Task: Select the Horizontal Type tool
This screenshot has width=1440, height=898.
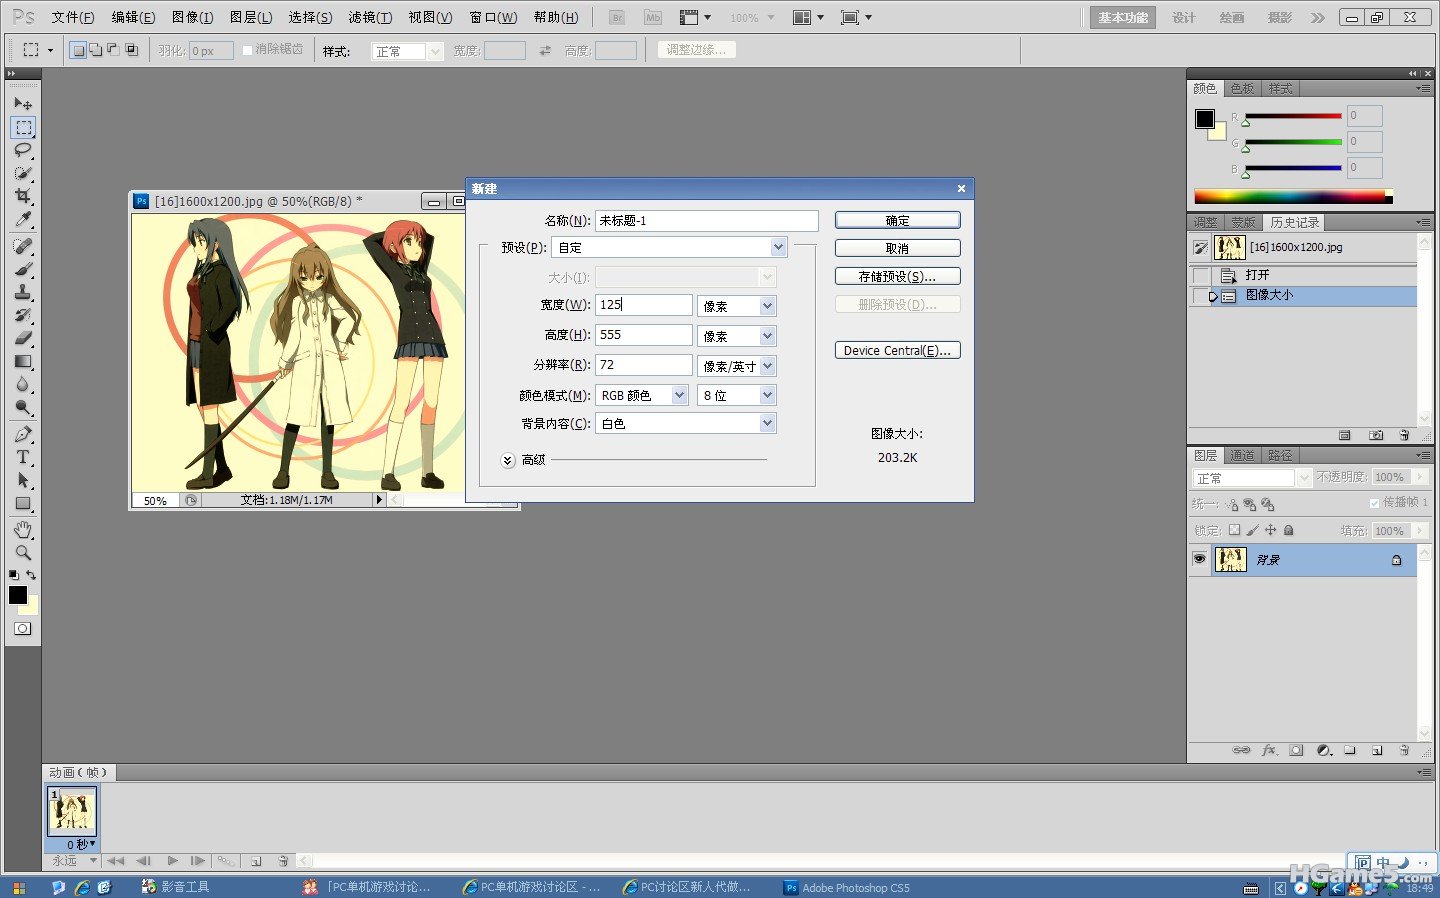Action: pyautogui.click(x=23, y=457)
